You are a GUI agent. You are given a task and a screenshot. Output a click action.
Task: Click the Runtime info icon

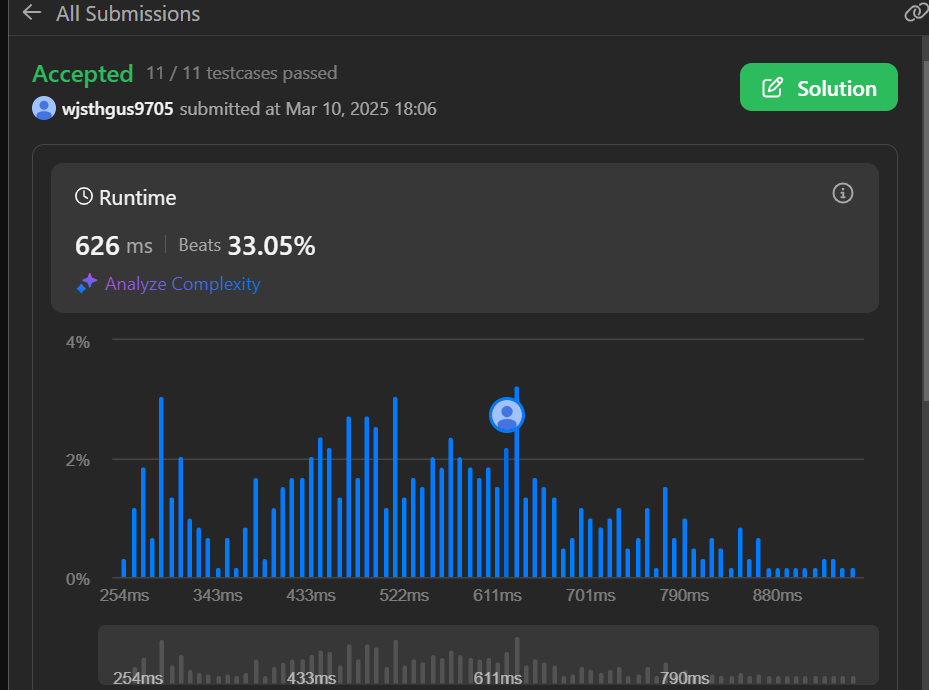[842, 193]
